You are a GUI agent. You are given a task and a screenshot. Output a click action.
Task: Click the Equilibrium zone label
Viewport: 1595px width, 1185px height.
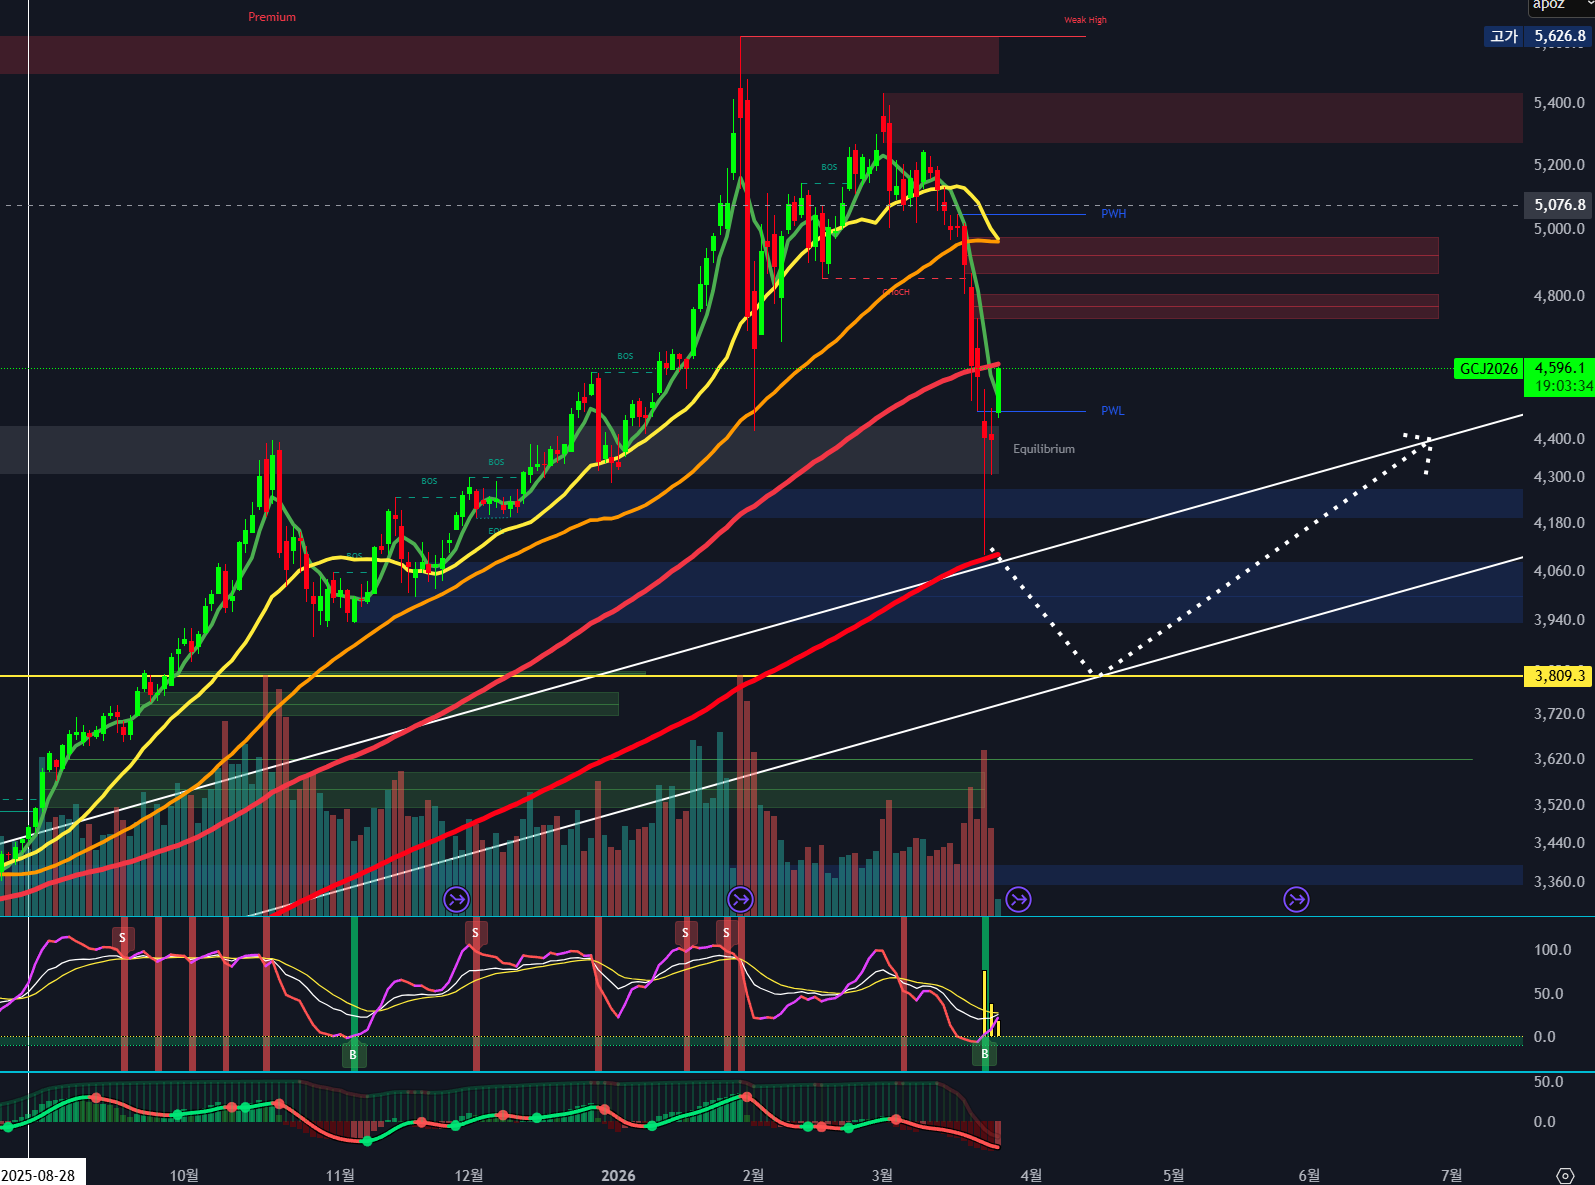(1043, 449)
